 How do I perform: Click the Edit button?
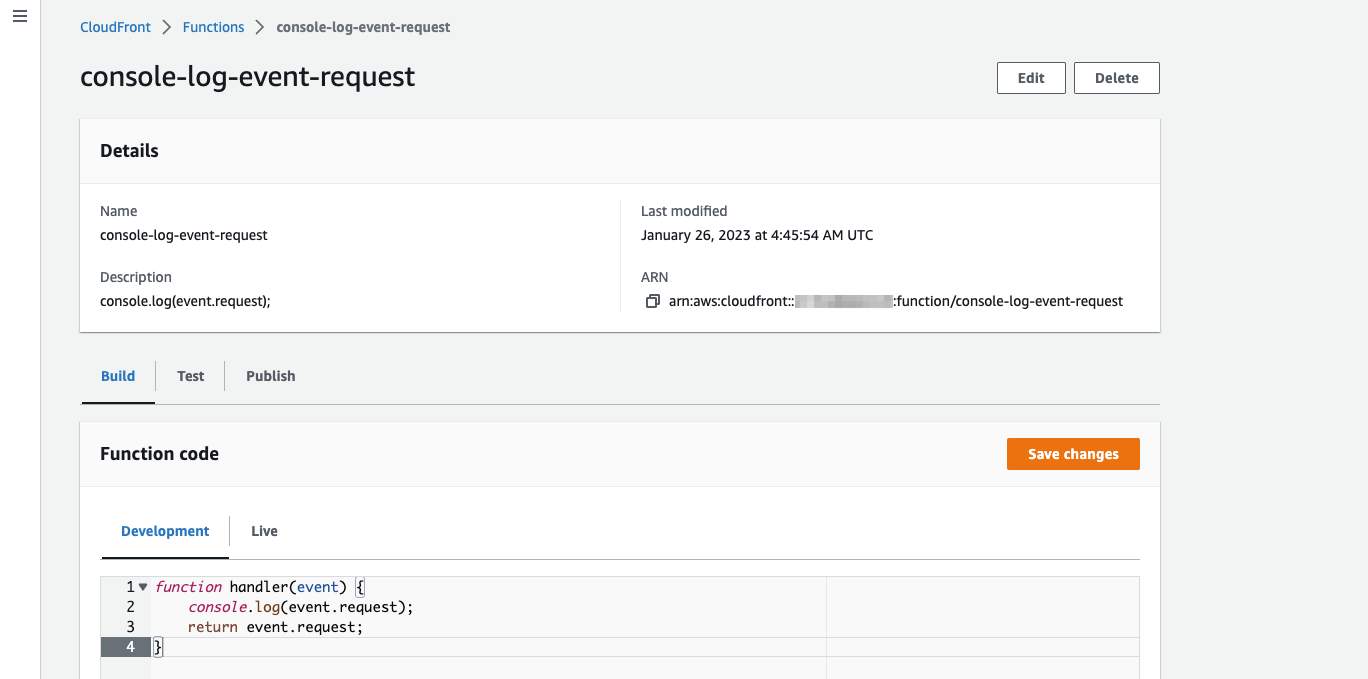pyautogui.click(x=1031, y=78)
